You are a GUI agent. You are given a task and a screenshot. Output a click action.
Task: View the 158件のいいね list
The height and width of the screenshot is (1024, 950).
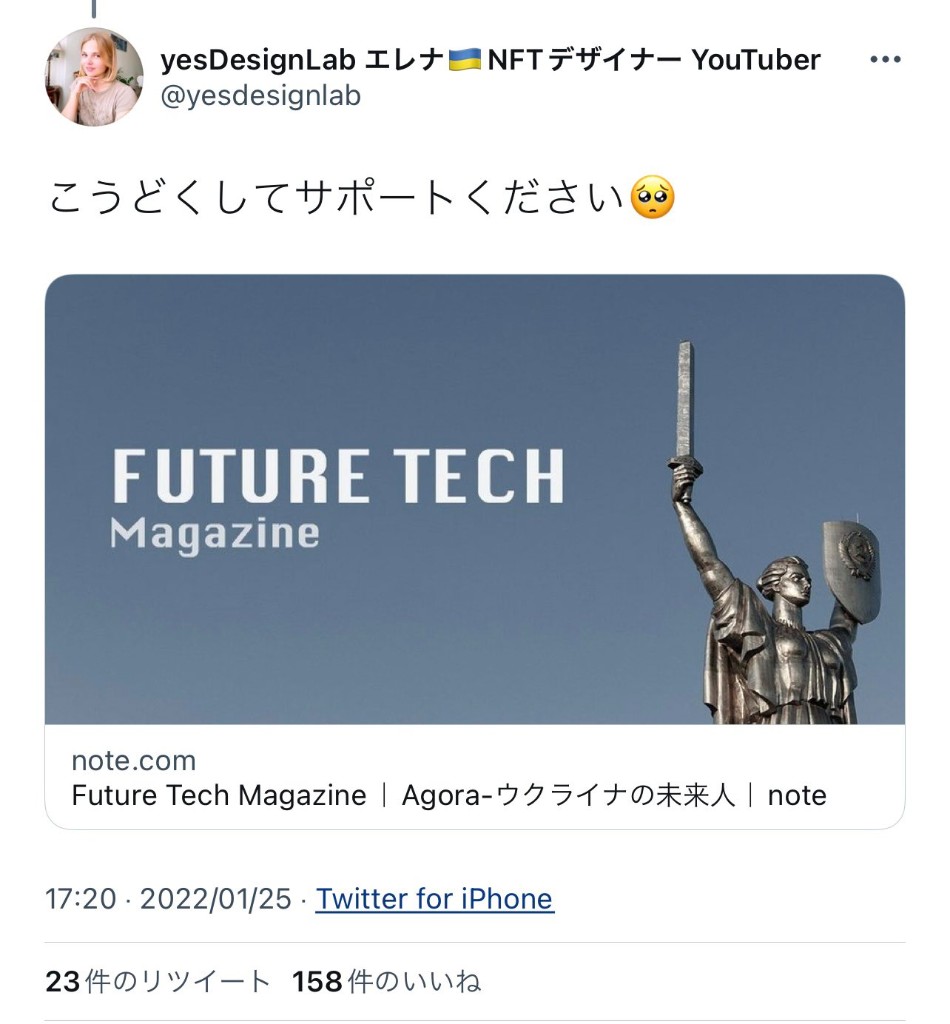pos(386,982)
